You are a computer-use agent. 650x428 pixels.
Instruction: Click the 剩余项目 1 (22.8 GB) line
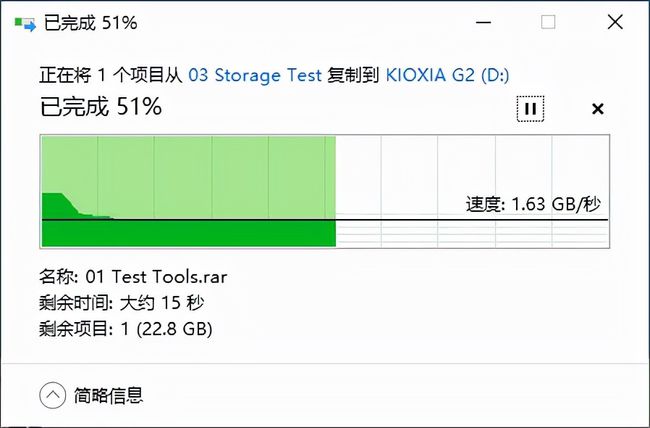pyautogui.click(x=126, y=328)
